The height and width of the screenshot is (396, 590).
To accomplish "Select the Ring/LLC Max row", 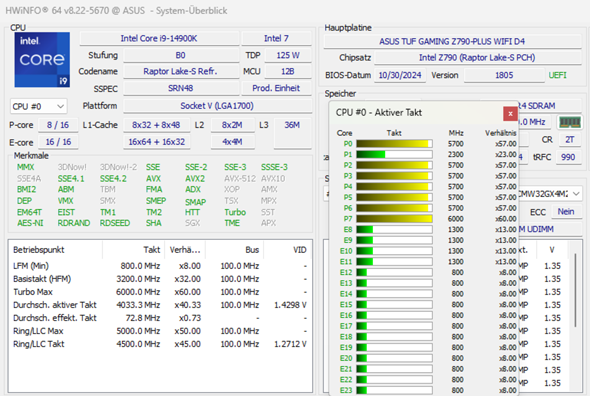I will pyautogui.click(x=160, y=331).
